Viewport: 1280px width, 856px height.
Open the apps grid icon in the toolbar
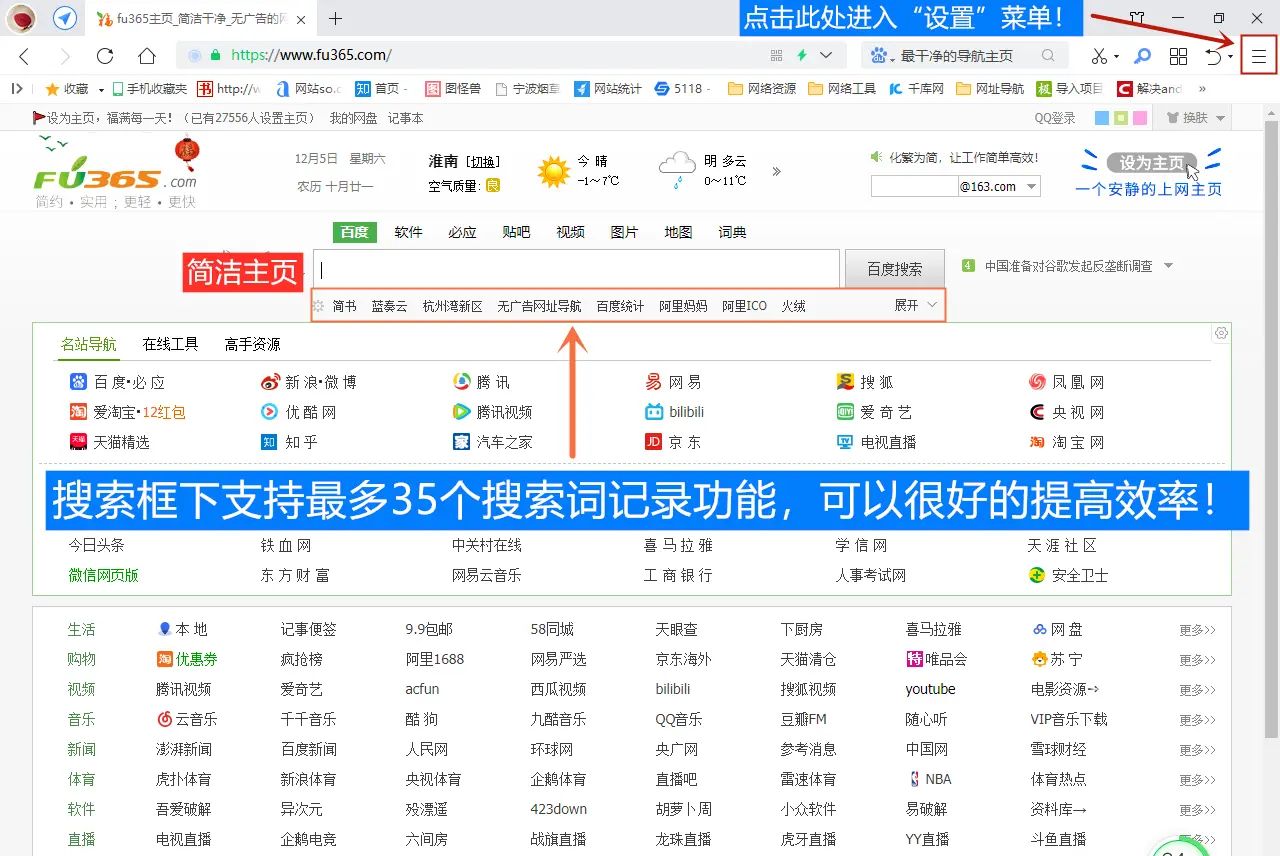[x=1178, y=56]
